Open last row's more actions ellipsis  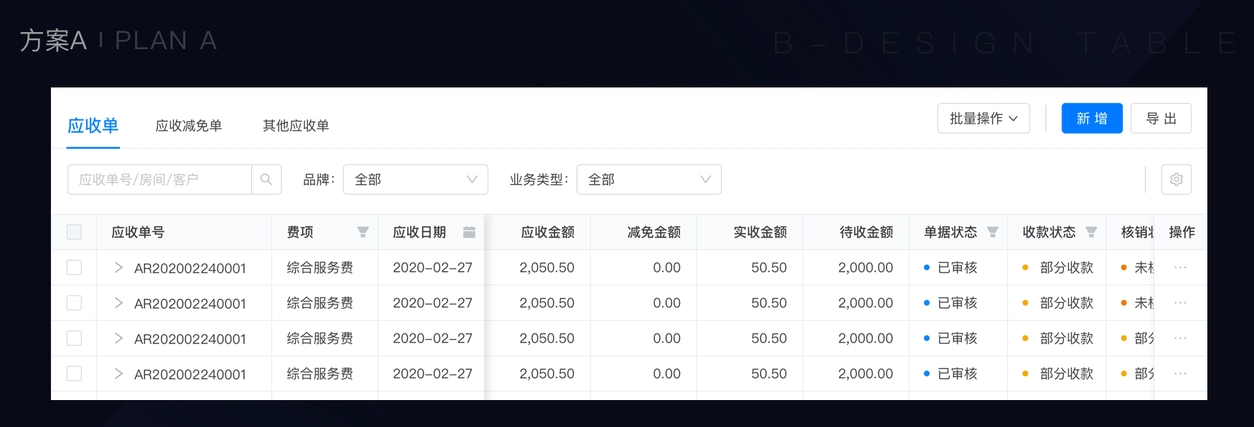click(1180, 374)
